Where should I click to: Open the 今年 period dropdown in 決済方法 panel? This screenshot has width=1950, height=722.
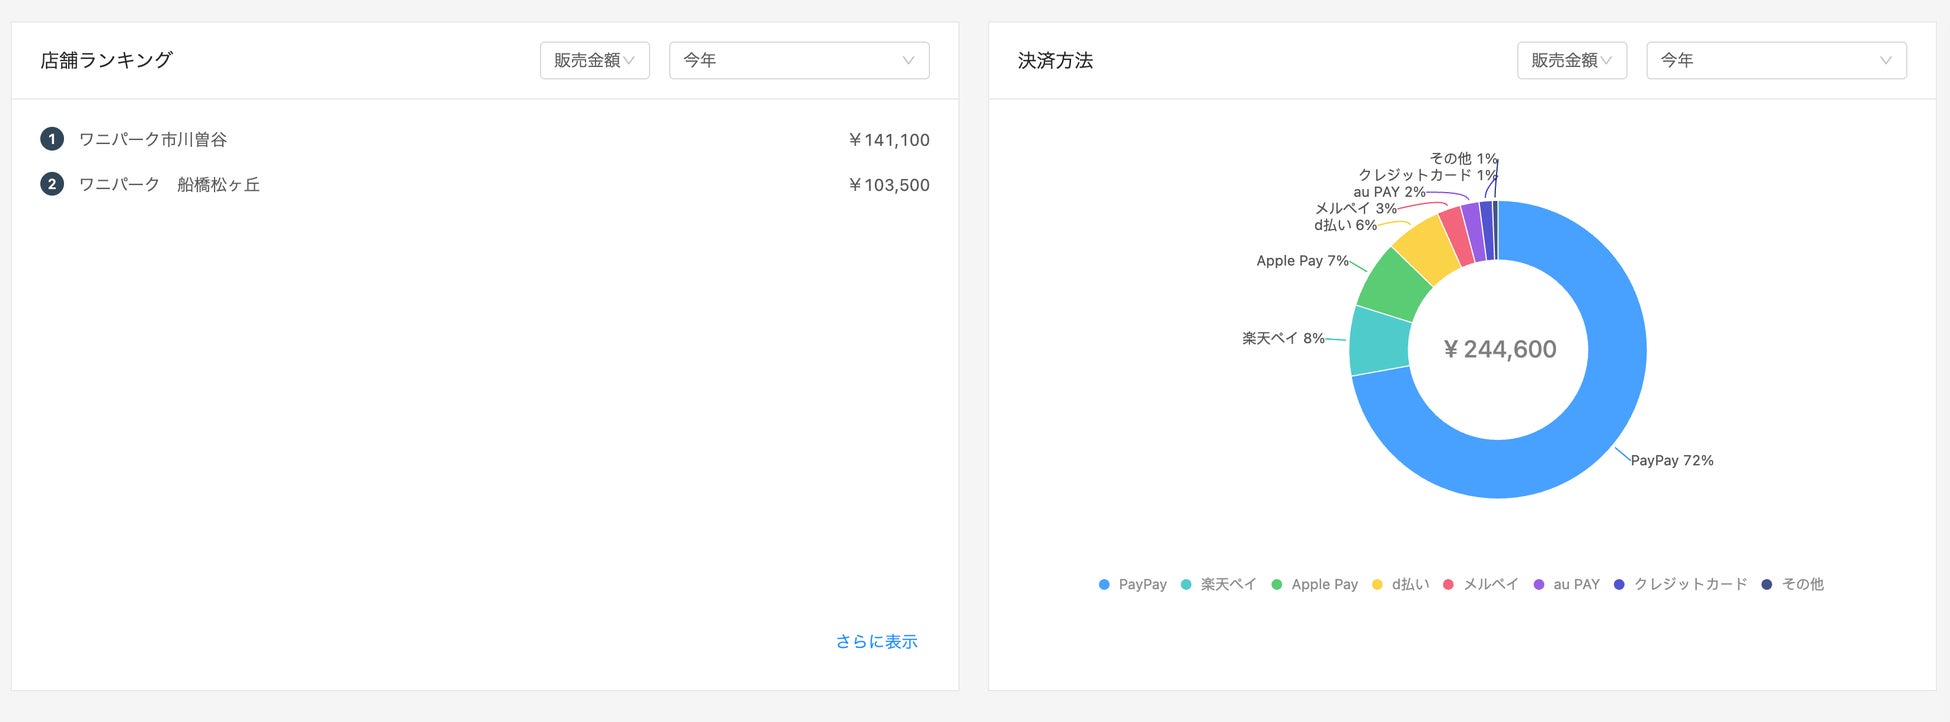(x=1776, y=60)
